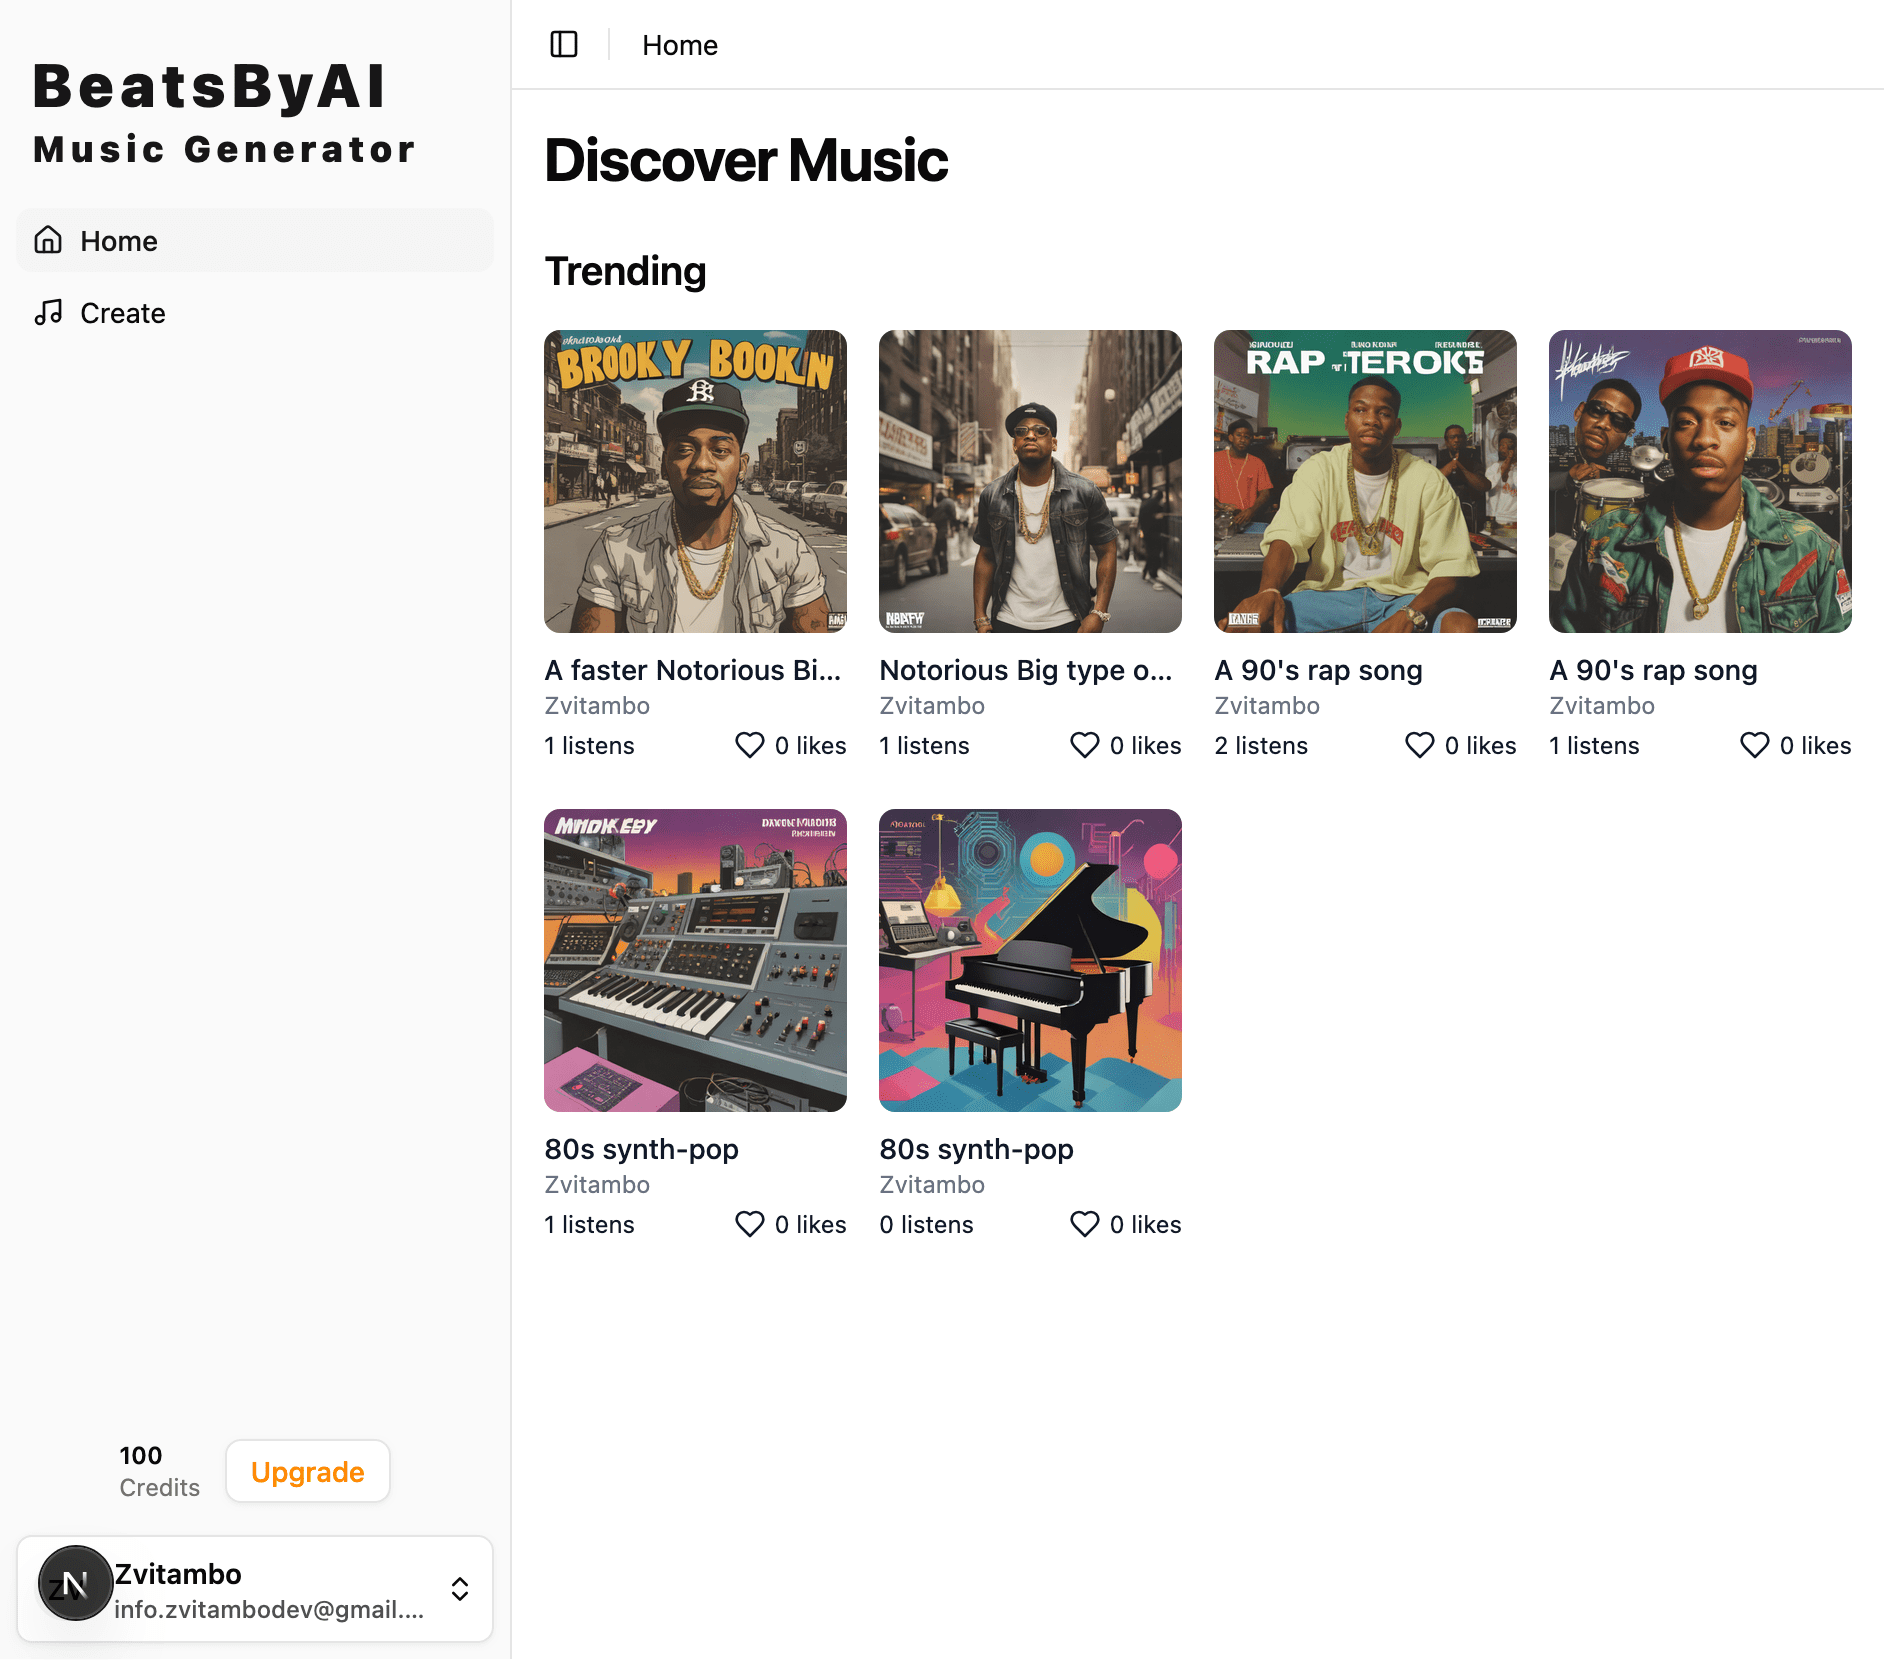The height and width of the screenshot is (1660, 1884).
Task: Like the 'A faster Notorious Bi...' track
Action: coord(750,745)
